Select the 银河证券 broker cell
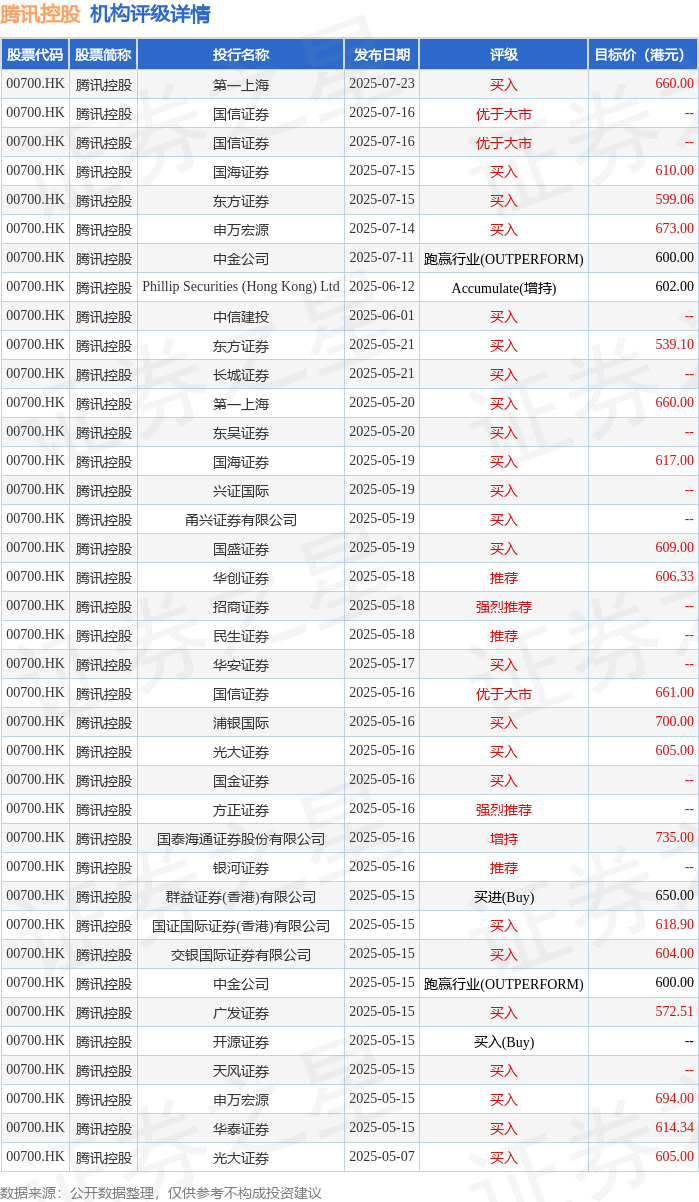 pos(241,867)
